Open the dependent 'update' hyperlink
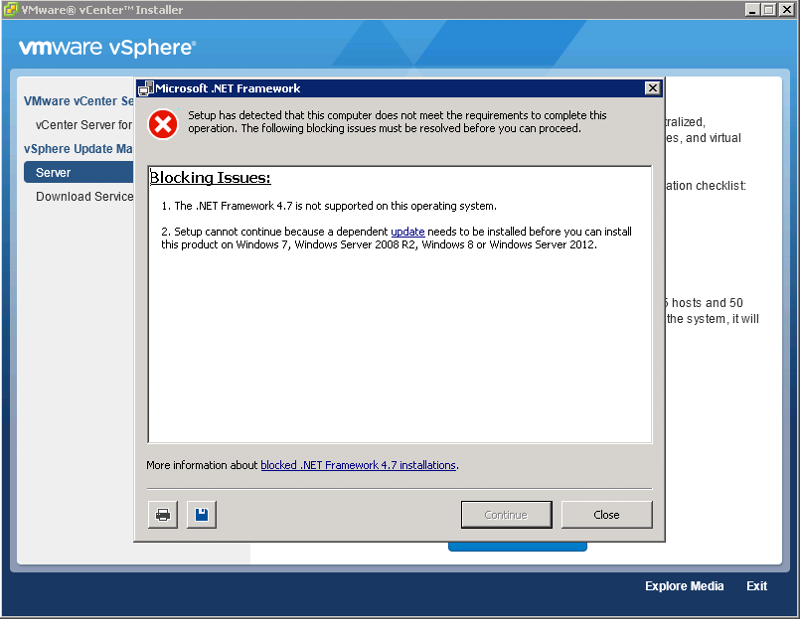Viewport: 800px width, 619px height. click(x=408, y=232)
